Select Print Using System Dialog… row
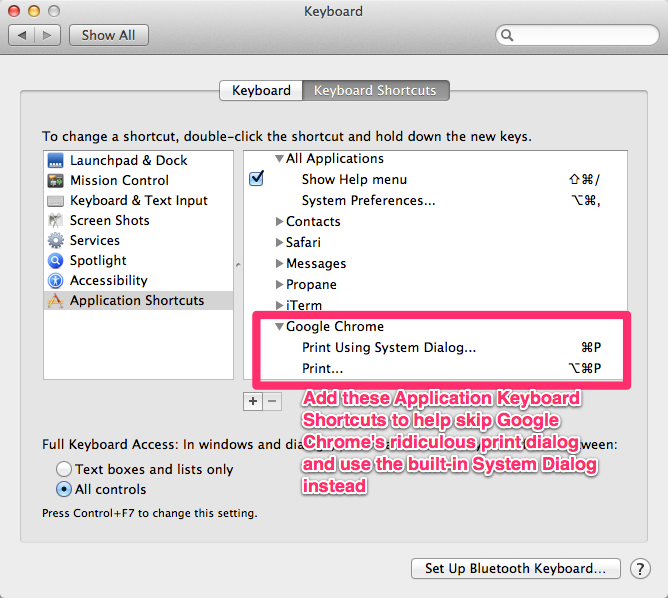Screen dimensions: 668x598 click(x=435, y=348)
